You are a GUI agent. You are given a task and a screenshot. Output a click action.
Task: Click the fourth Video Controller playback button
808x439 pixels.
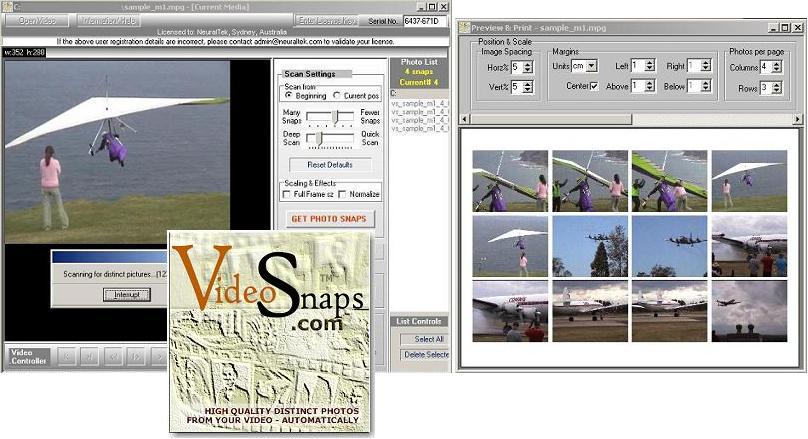point(136,355)
